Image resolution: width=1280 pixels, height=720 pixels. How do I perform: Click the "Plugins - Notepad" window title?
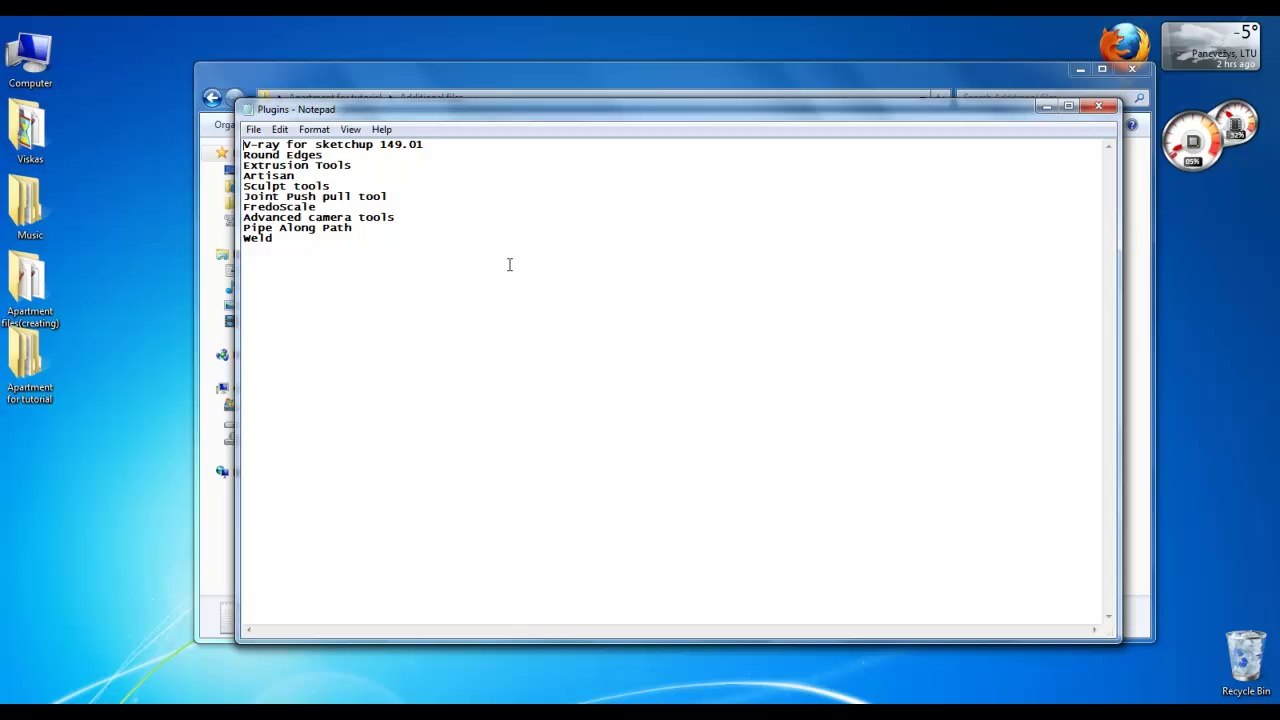pyautogui.click(x=296, y=109)
